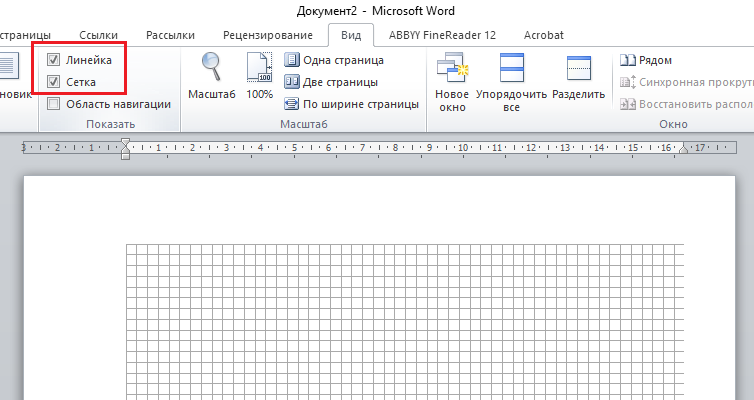This screenshot has width=754, height=400.
Task: Click inside the document grid area
Action: (x=404, y=322)
